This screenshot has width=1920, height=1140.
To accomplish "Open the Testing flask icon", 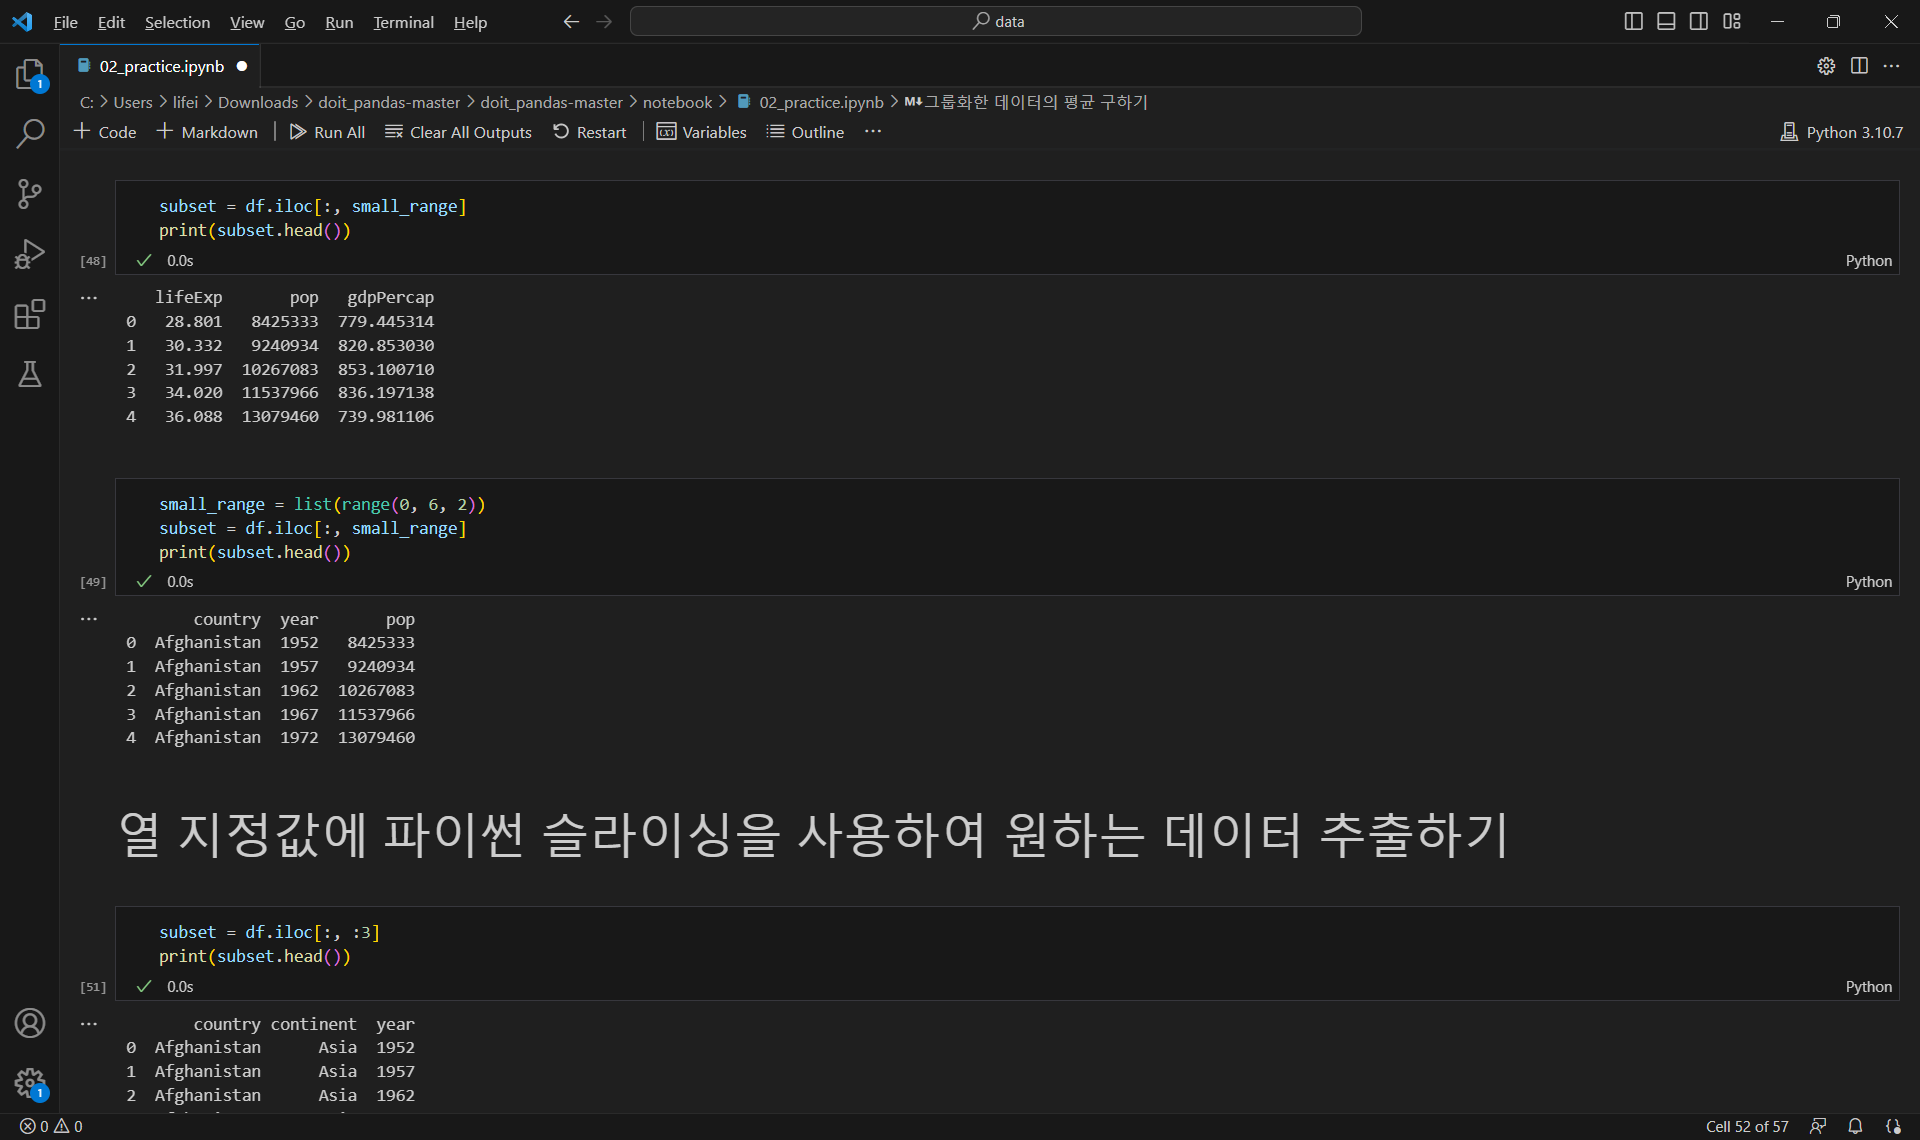I will click(30, 374).
